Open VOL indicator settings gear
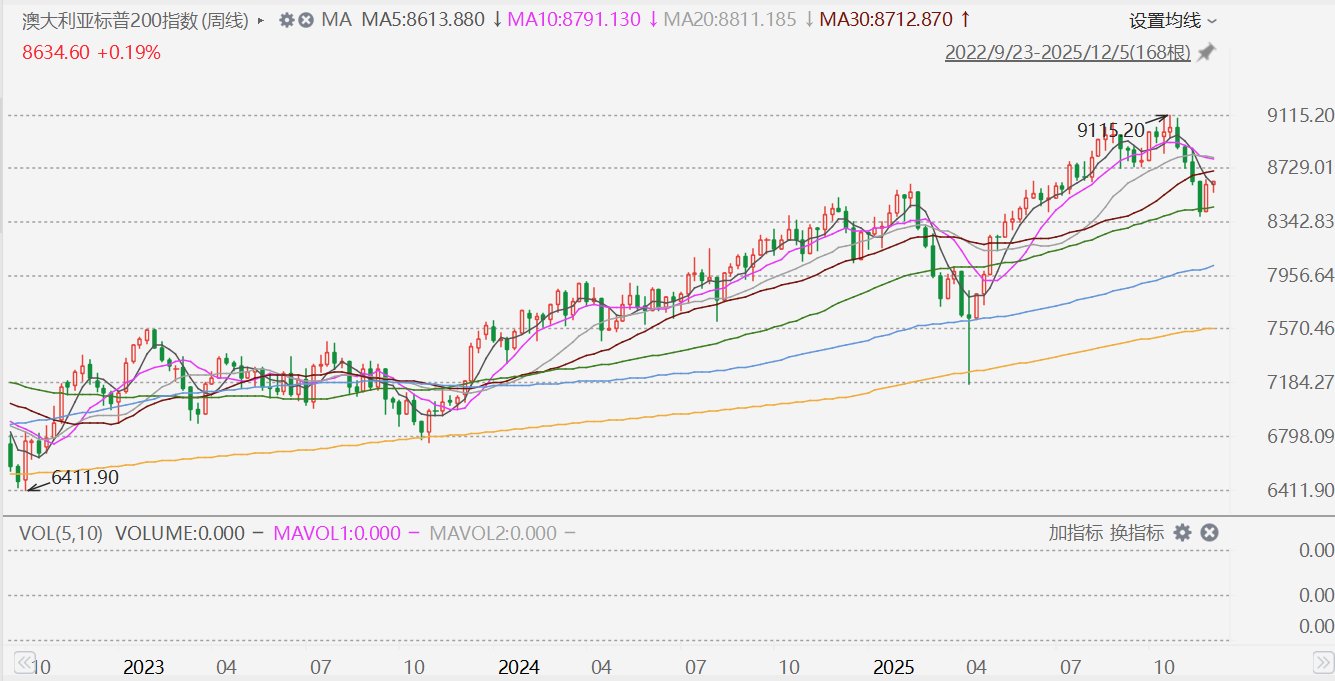Screen dimensions: 1335x681 tap(1183, 533)
